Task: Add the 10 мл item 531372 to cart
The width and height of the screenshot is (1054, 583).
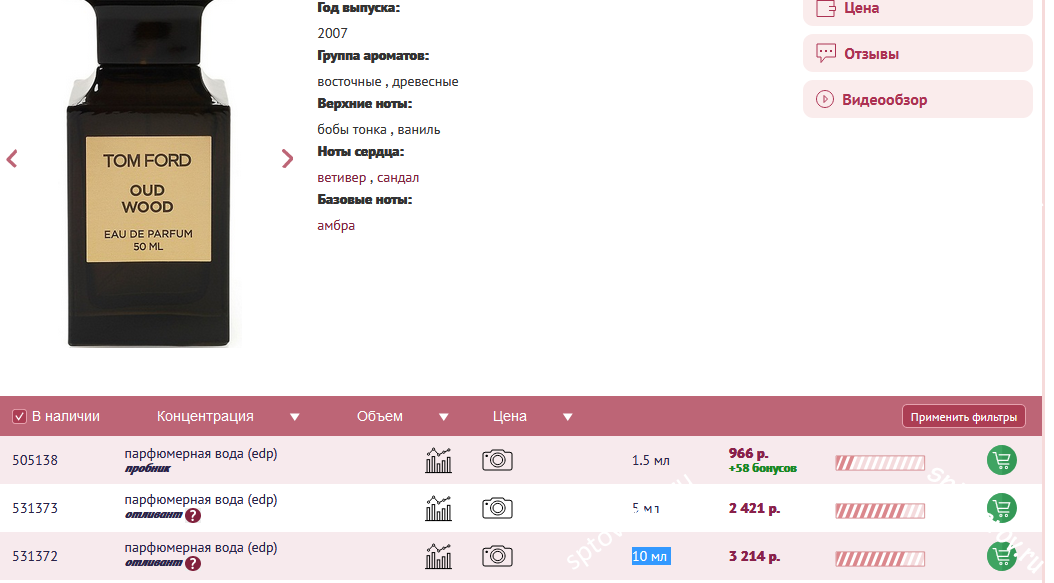Action: [x=1002, y=557]
